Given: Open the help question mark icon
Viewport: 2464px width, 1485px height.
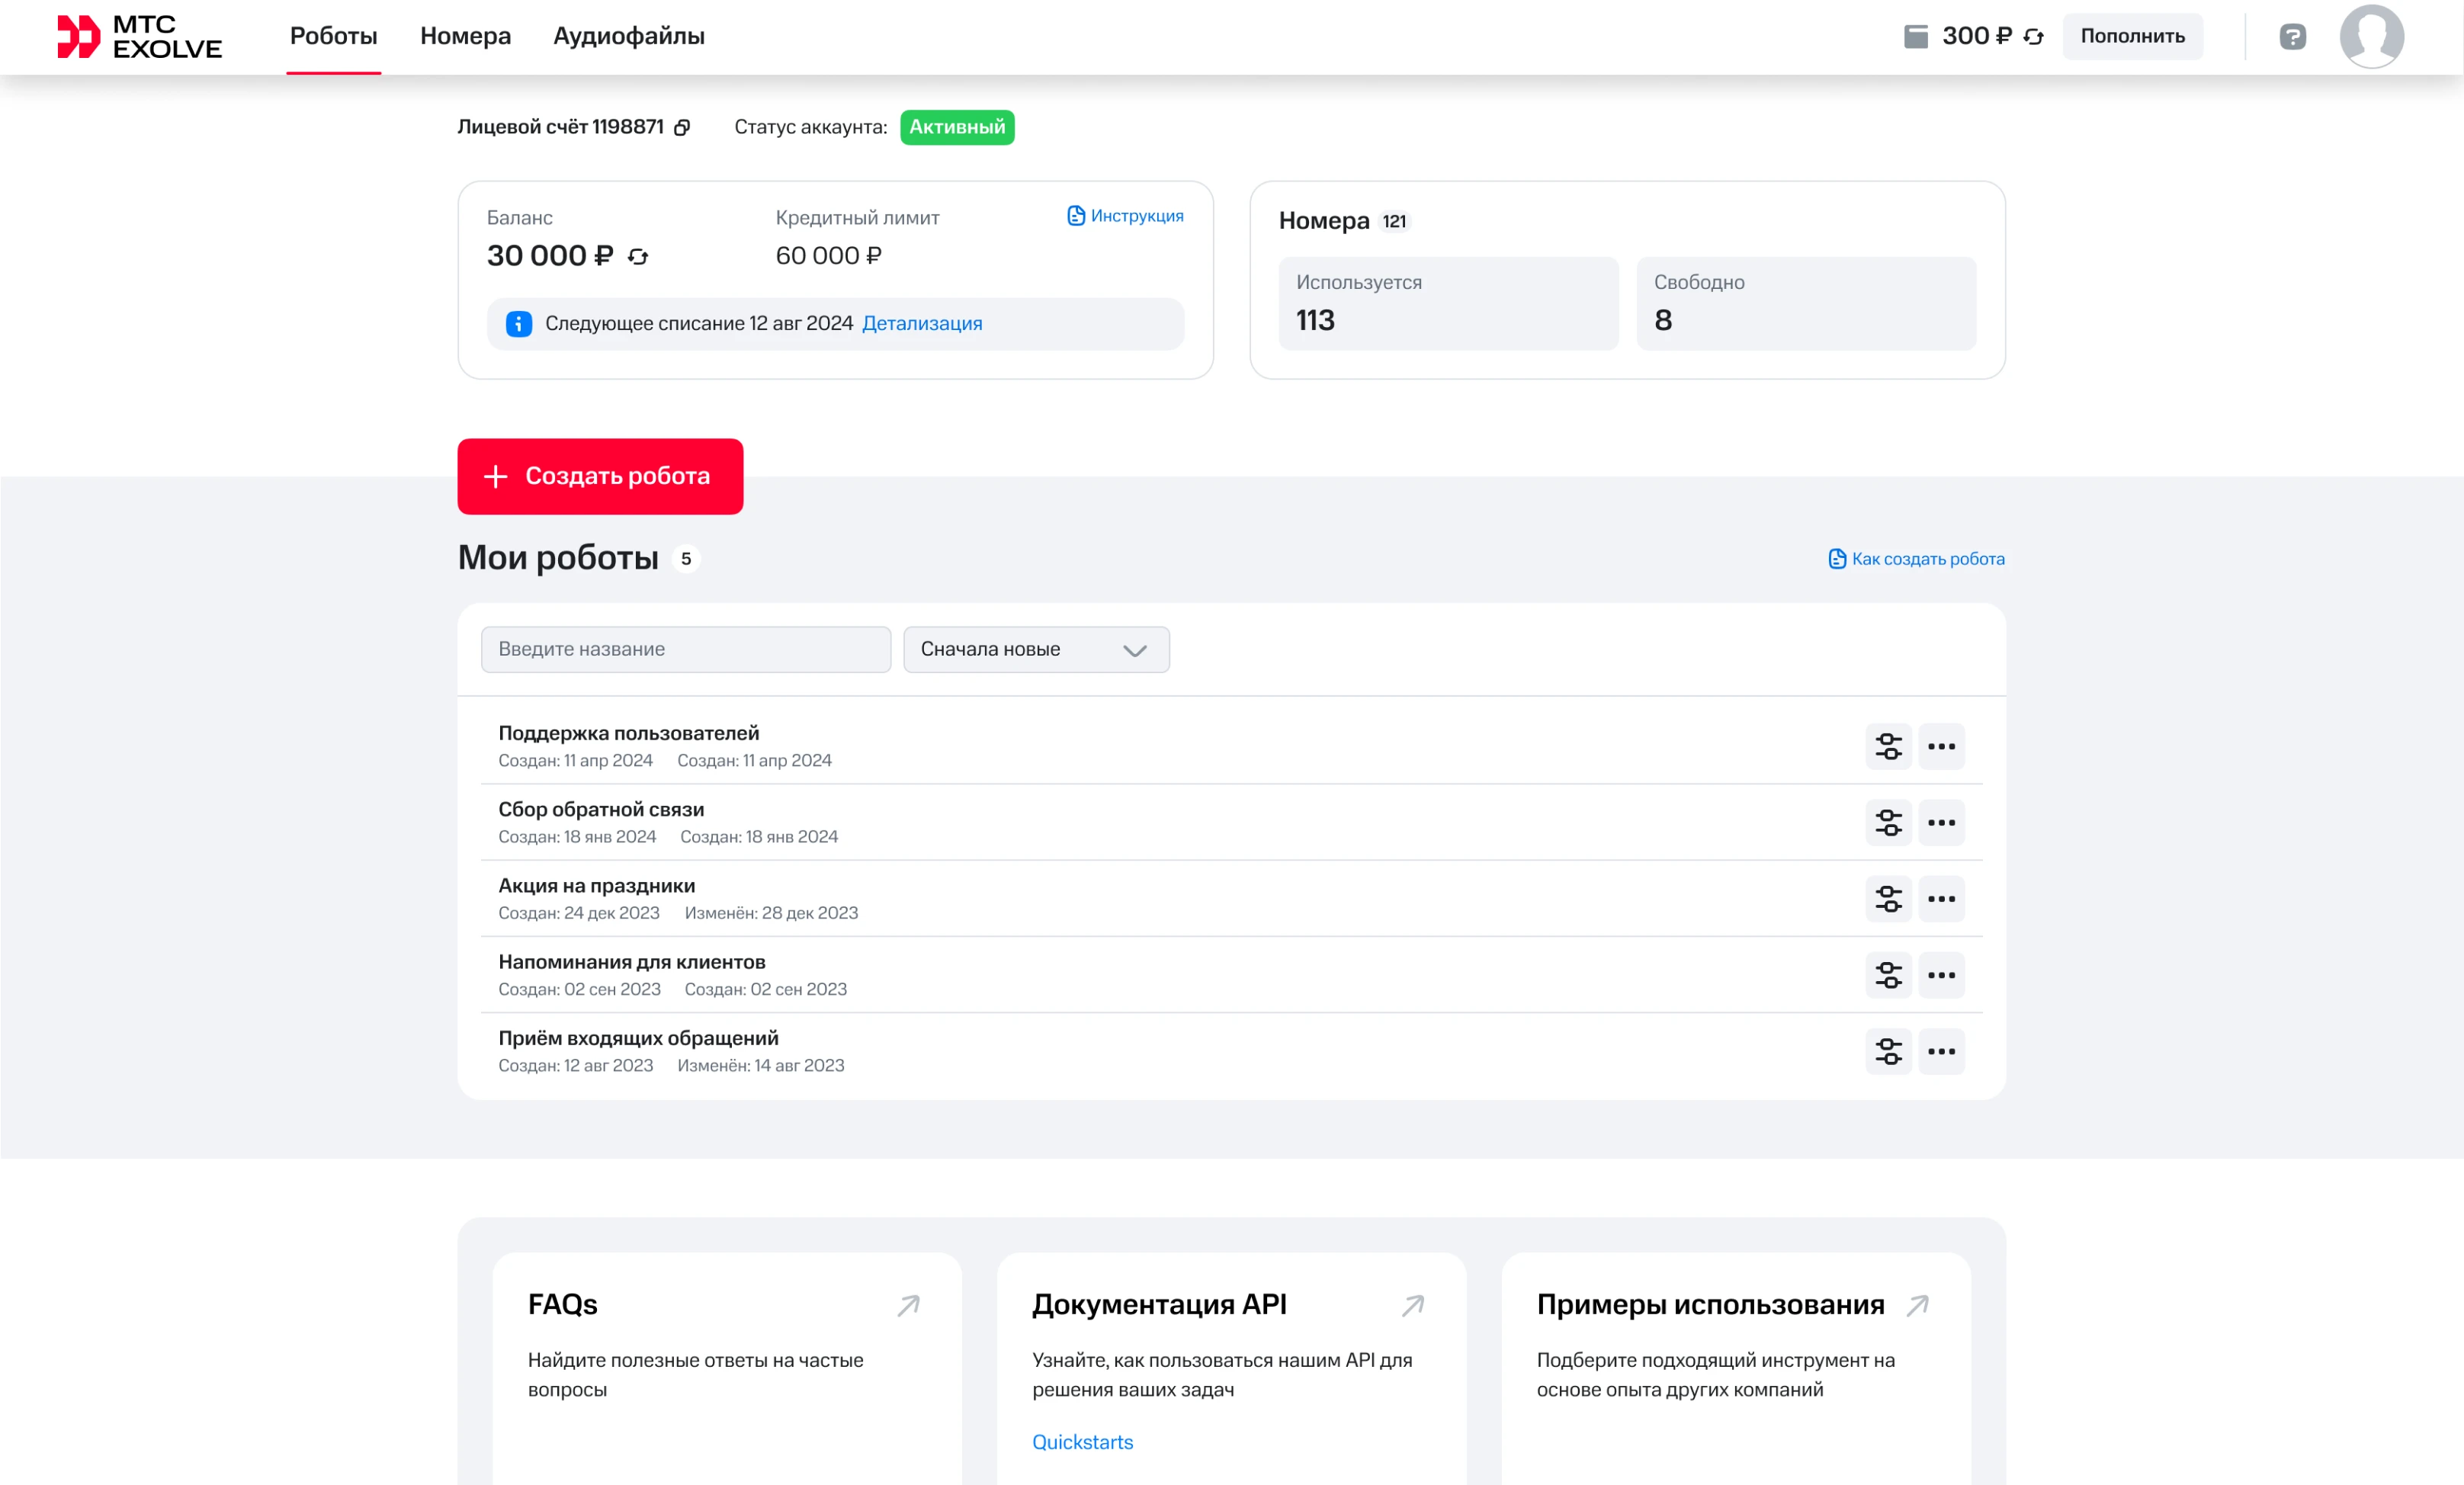Looking at the screenshot, I should pyautogui.click(x=2292, y=36).
